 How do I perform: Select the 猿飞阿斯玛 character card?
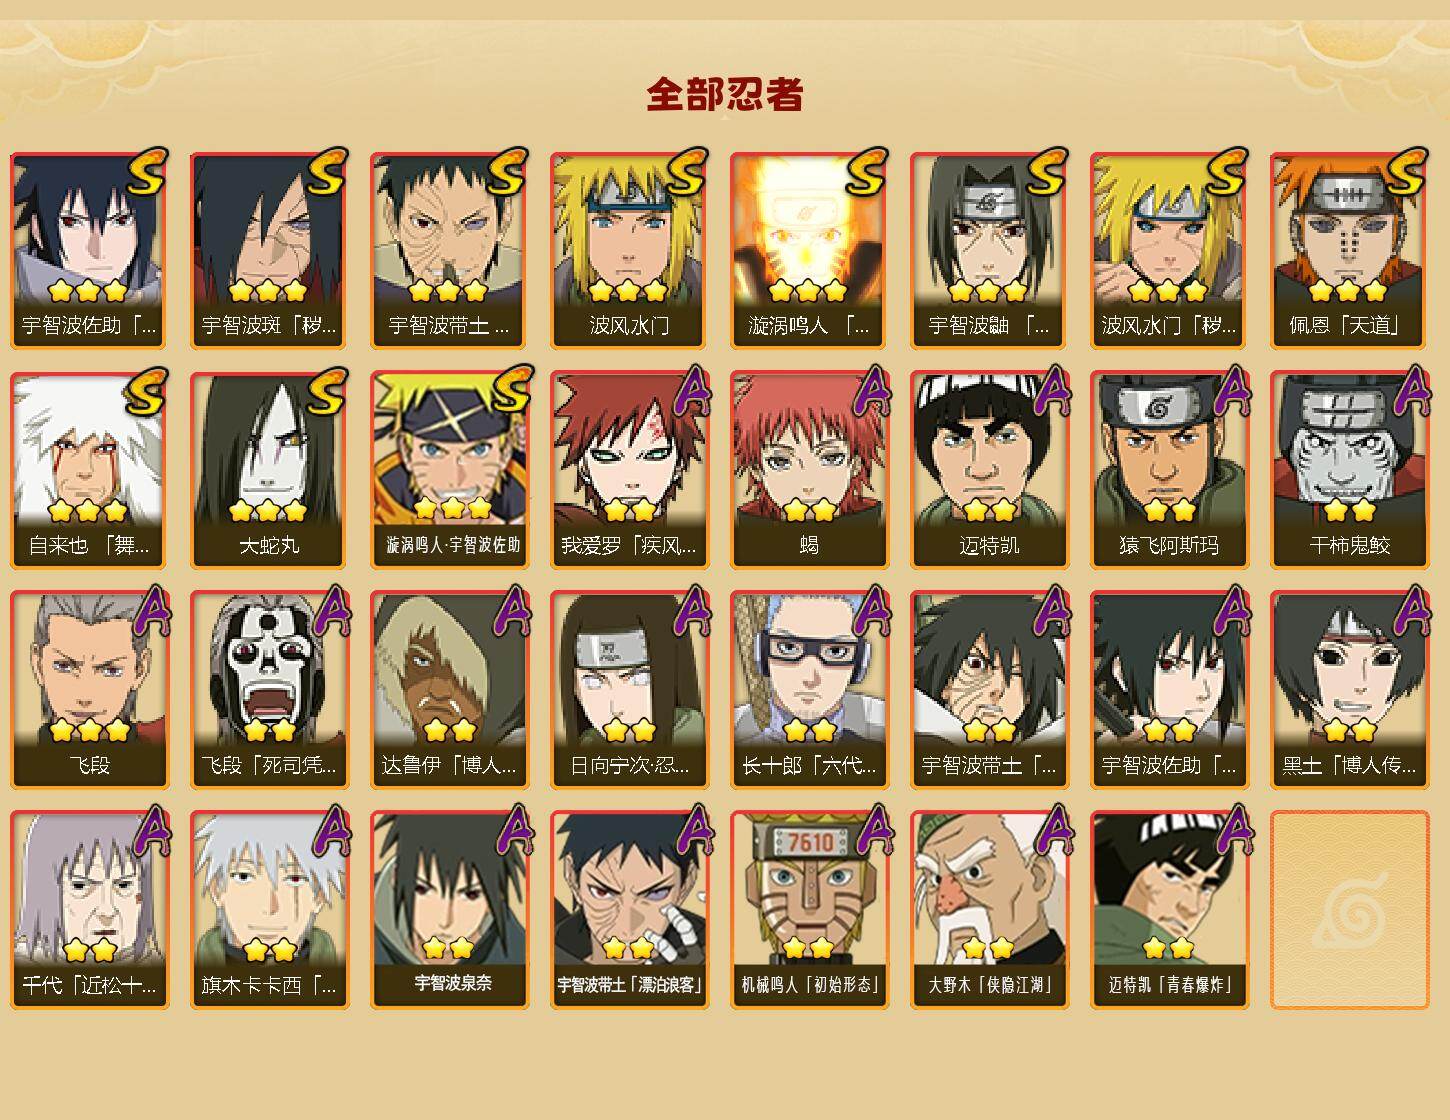pos(1169,469)
